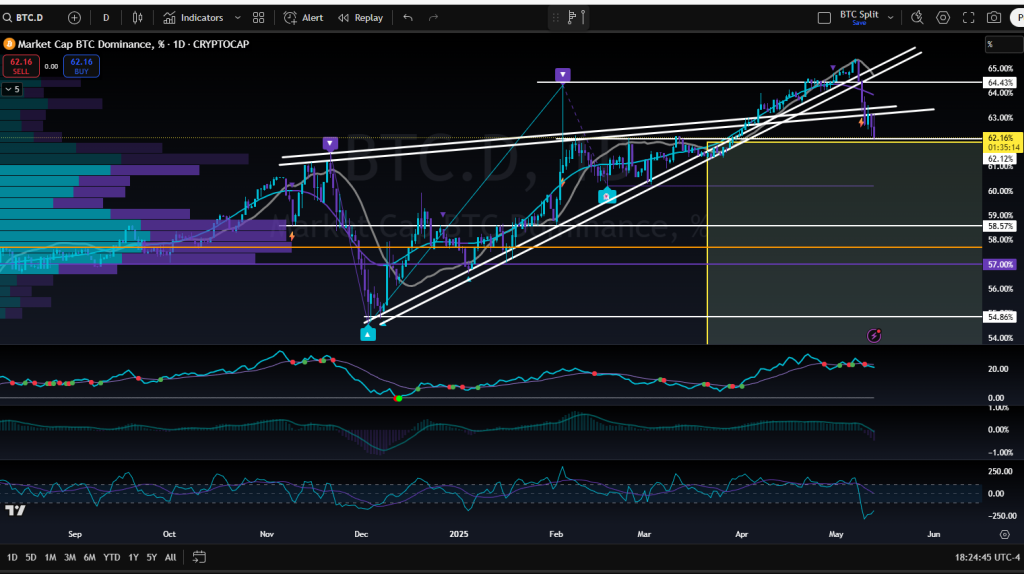The height and width of the screenshot is (574, 1024).
Task: Click the TradingView logo in bottom corner
Action: click(15, 510)
